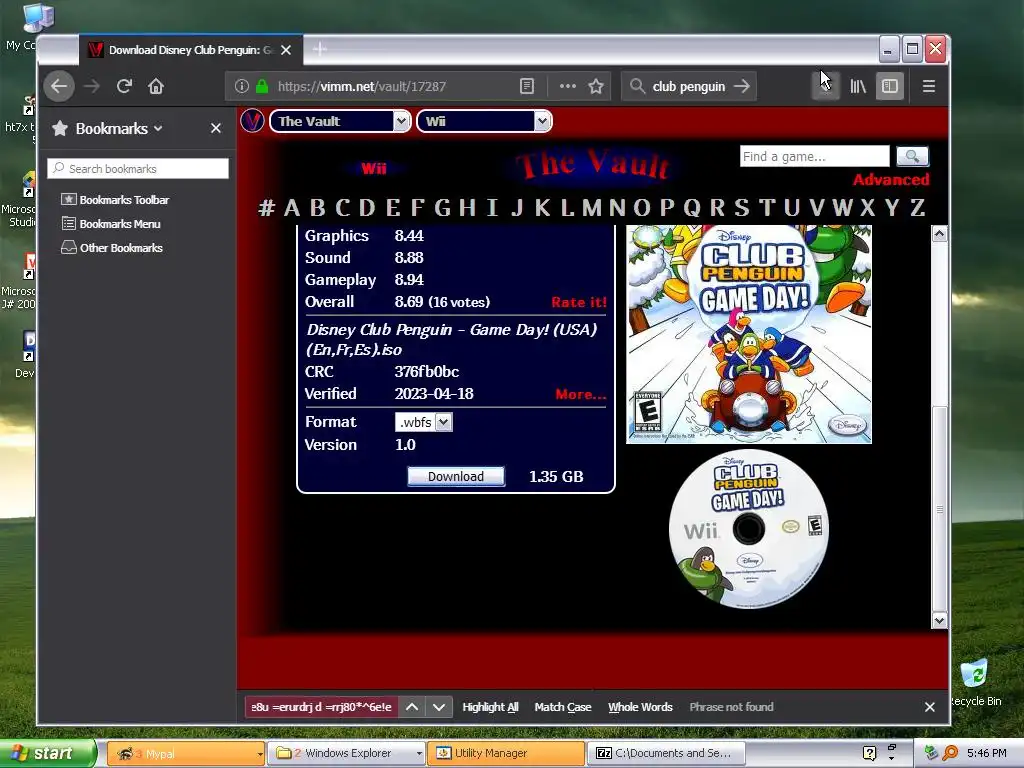1024x768 pixels.
Task: Close the find bar
Action: click(930, 707)
